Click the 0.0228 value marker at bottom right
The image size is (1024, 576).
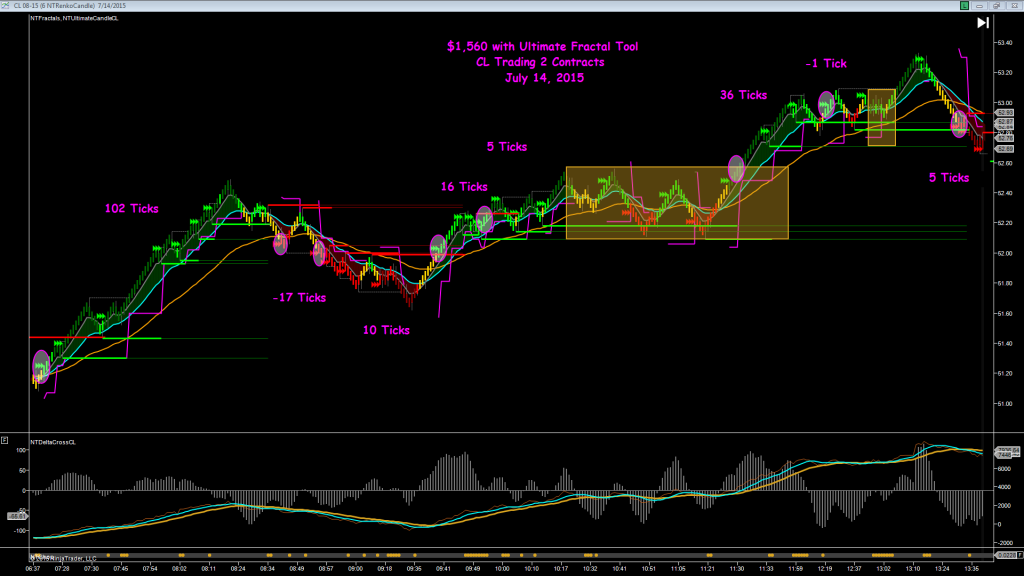(x=1006, y=555)
